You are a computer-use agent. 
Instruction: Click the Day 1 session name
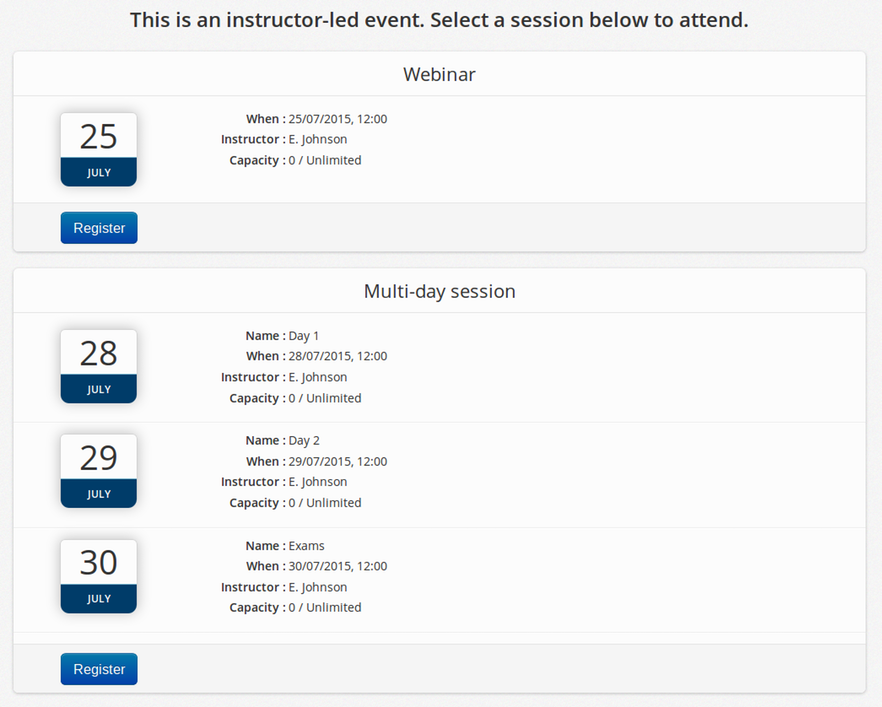304,336
